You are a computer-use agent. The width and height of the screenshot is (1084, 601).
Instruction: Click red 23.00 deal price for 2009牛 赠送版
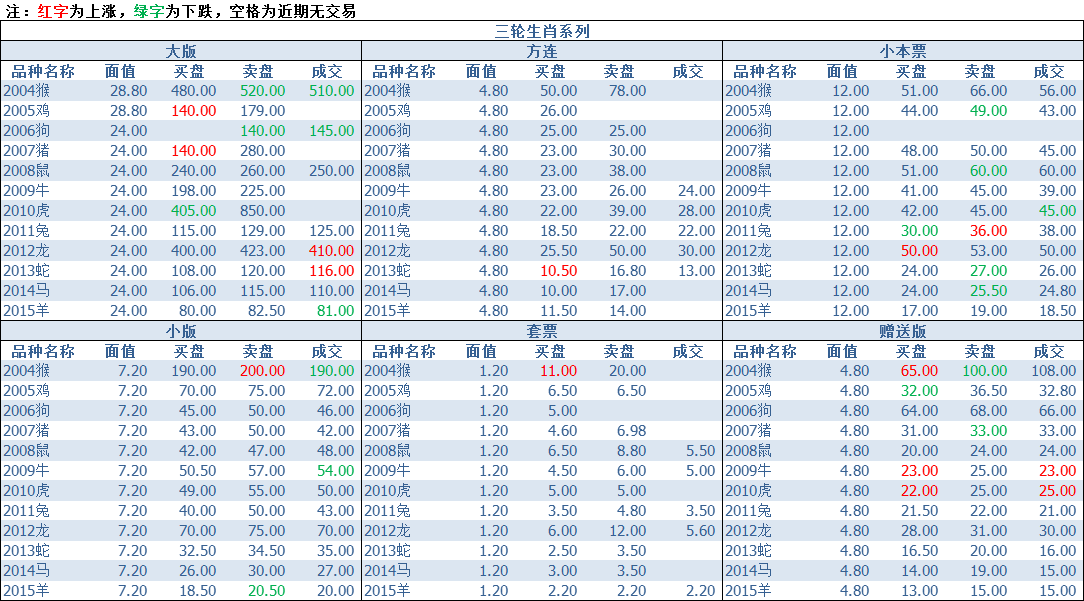coord(1058,471)
